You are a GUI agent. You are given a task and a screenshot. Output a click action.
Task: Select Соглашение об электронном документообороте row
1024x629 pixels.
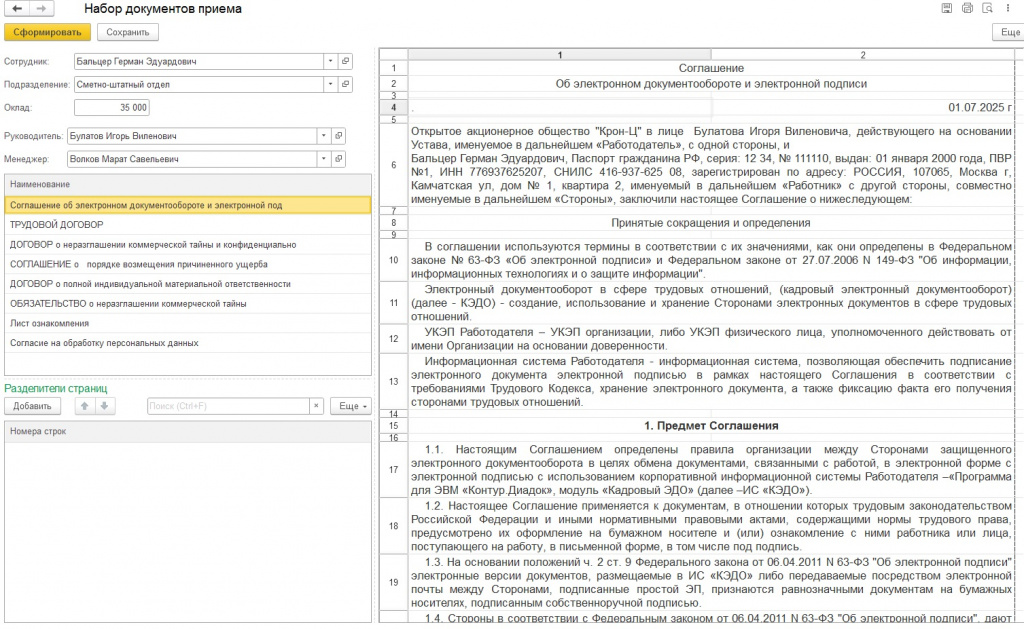pos(188,205)
